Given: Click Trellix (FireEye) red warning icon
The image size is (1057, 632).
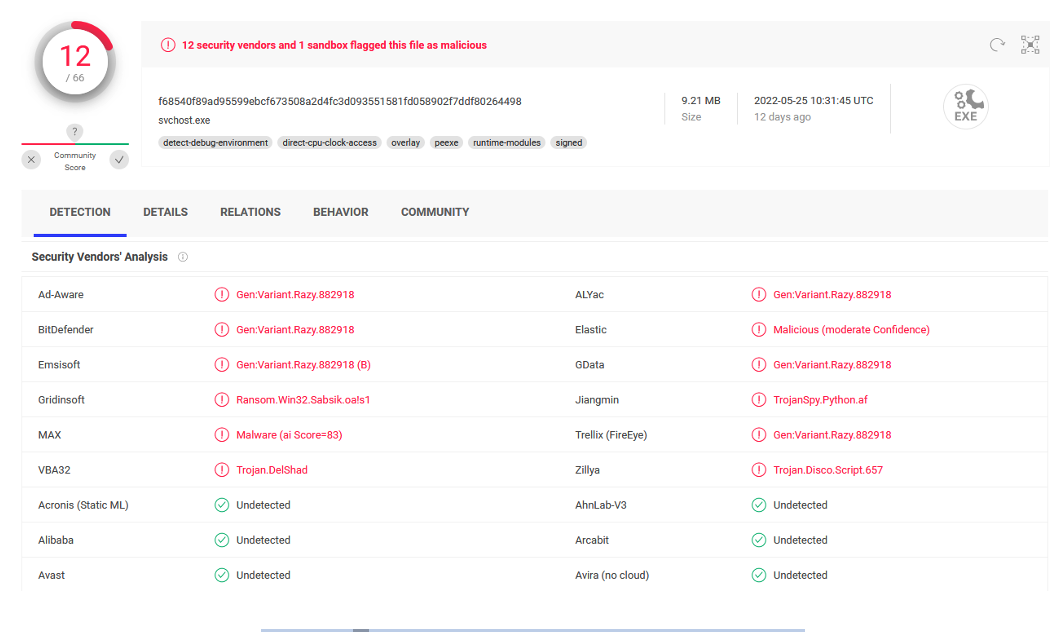Looking at the screenshot, I should click(x=759, y=435).
